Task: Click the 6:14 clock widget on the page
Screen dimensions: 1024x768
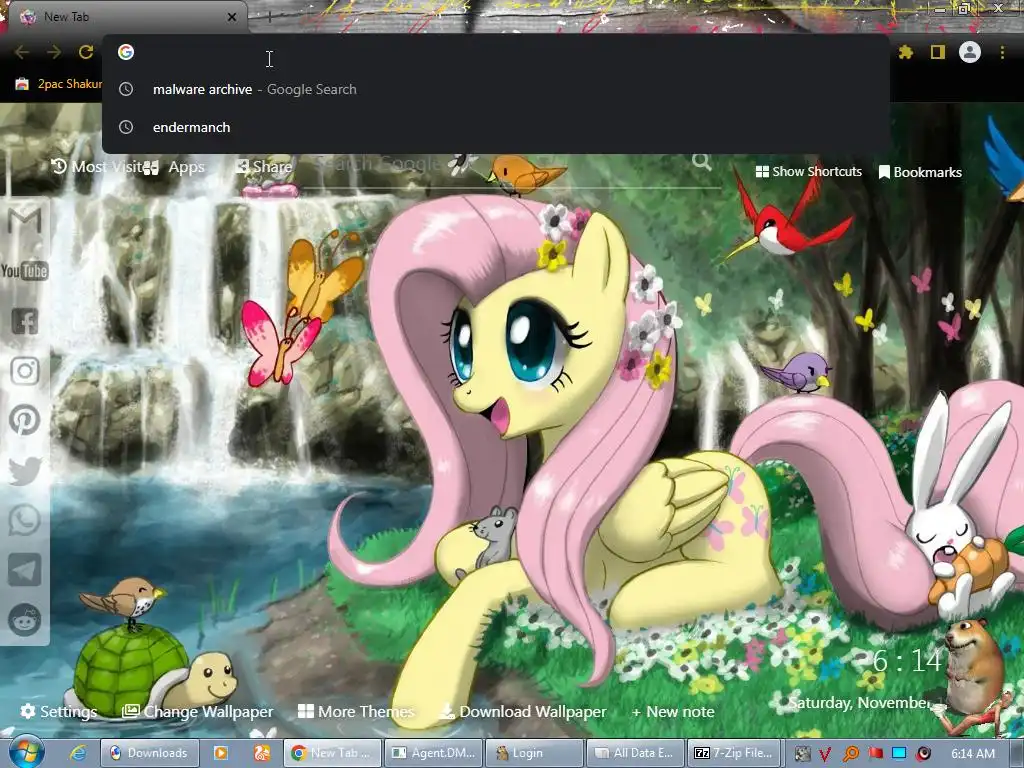Action: tap(908, 661)
